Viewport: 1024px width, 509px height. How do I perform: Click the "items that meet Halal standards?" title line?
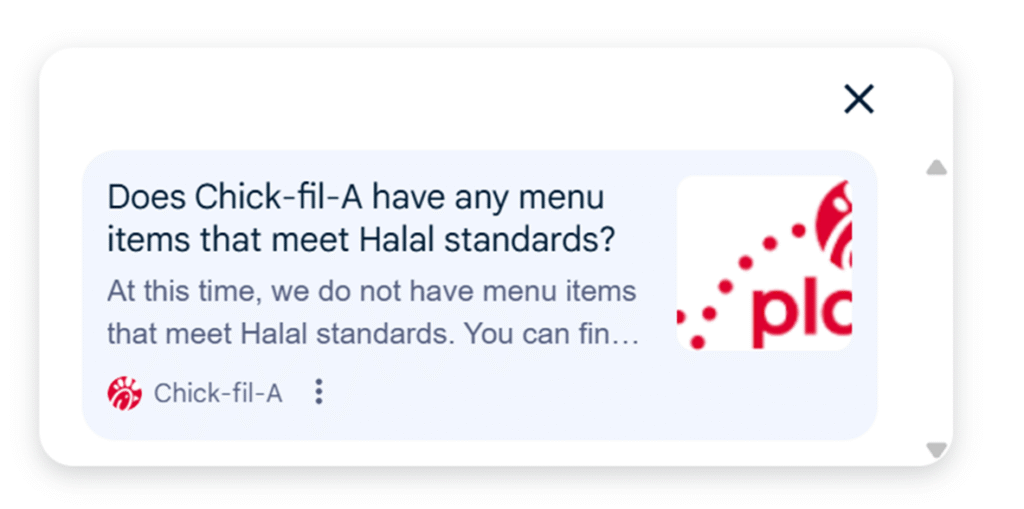[x=360, y=241]
